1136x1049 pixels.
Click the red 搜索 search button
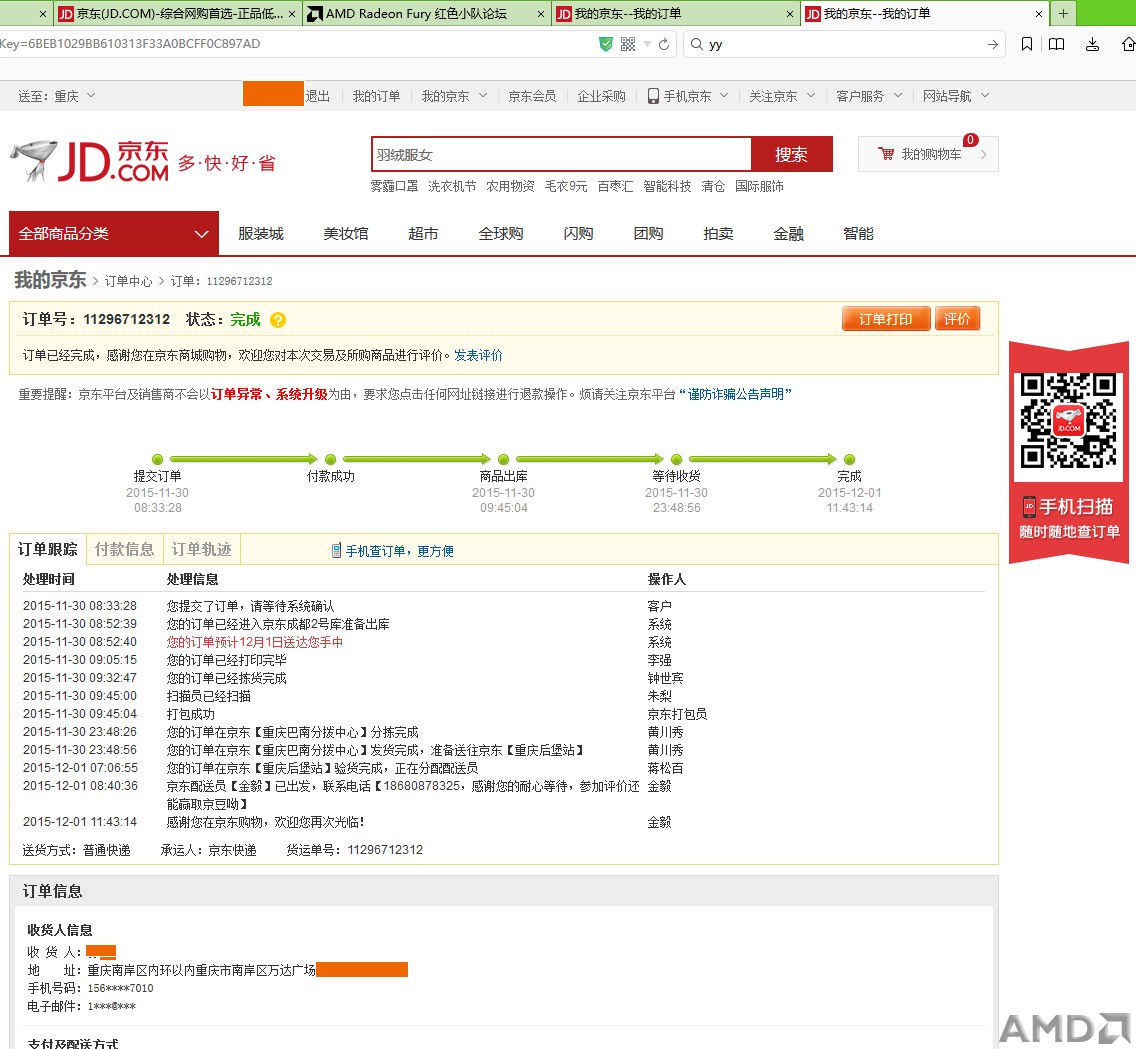point(791,154)
